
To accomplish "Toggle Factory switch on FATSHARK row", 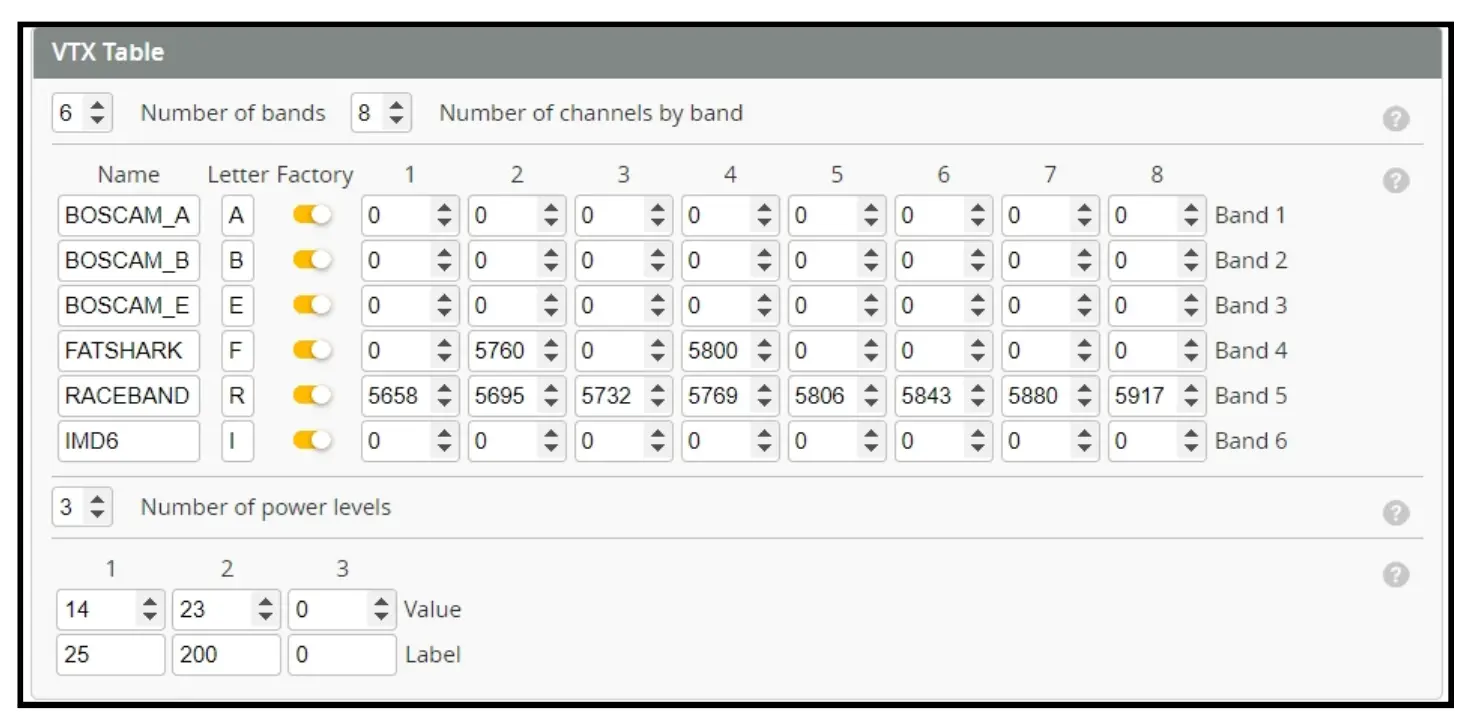I will (x=311, y=350).
